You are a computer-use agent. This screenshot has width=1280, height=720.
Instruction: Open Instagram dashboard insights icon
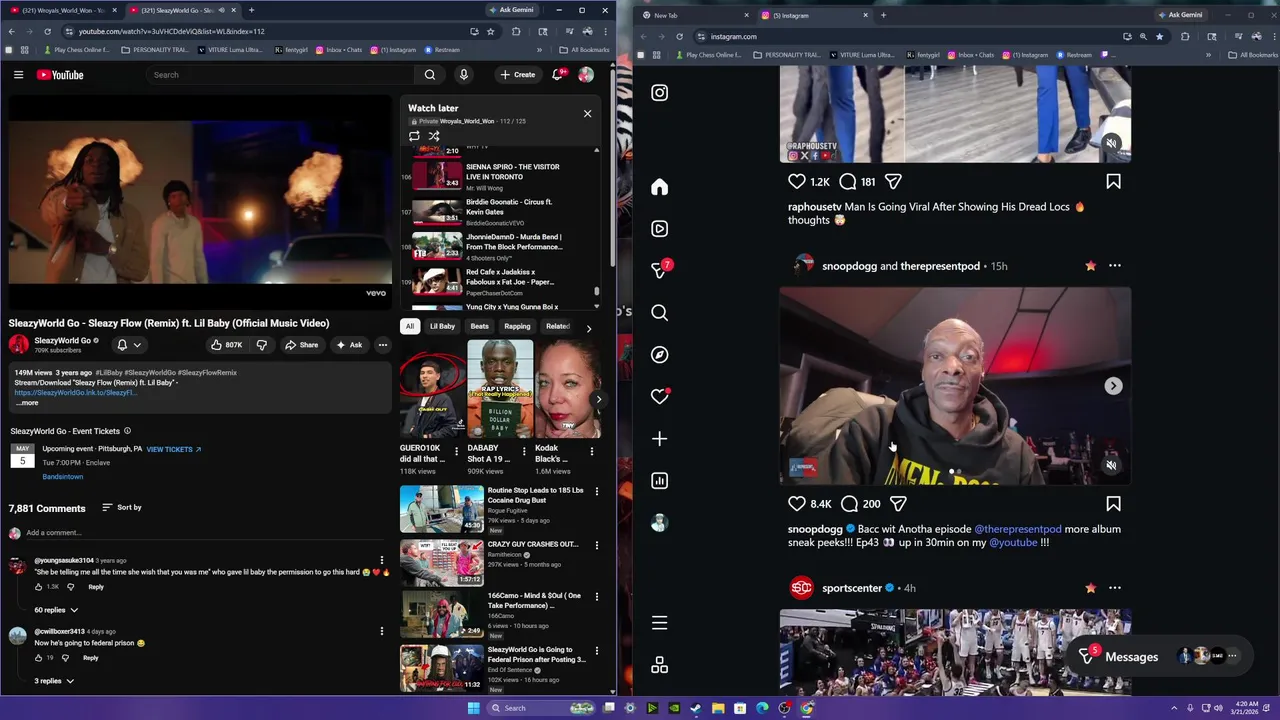point(659,481)
